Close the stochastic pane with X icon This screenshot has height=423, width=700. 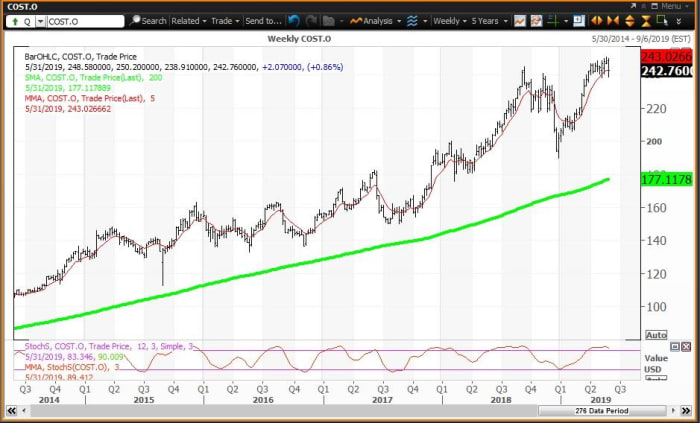point(686,347)
